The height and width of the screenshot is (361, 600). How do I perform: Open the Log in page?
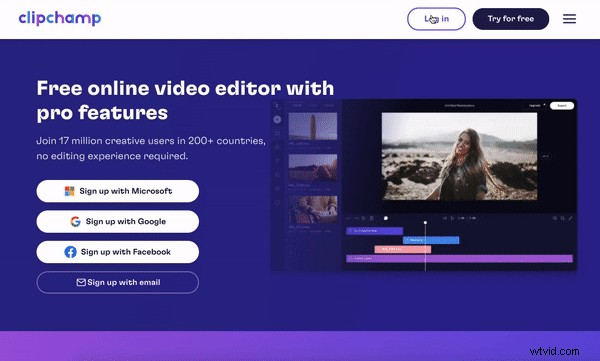pos(436,19)
